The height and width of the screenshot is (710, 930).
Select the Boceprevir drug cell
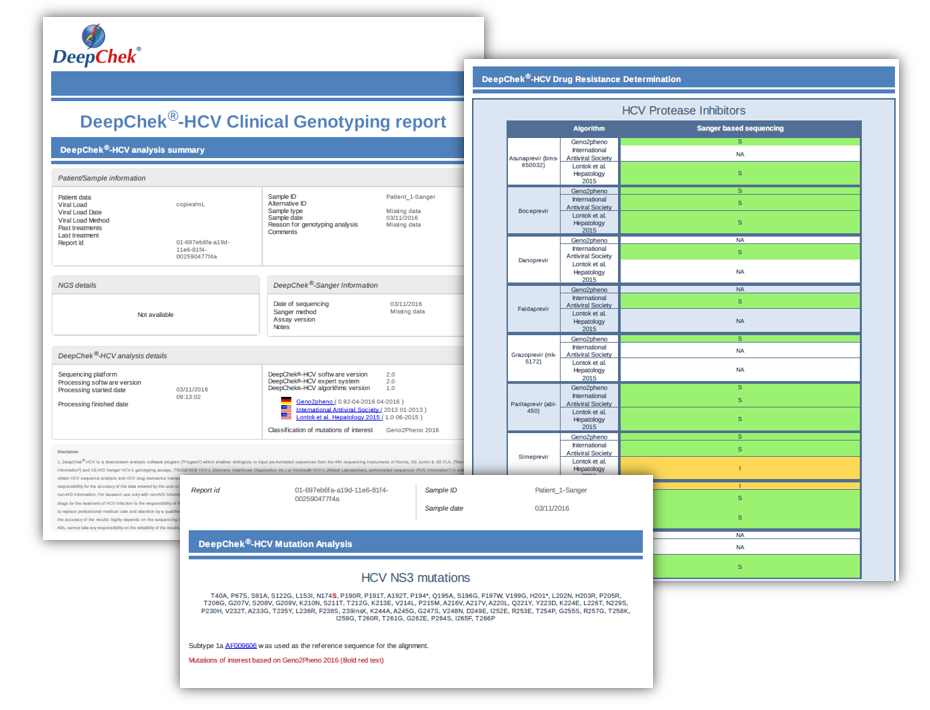click(x=533, y=211)
